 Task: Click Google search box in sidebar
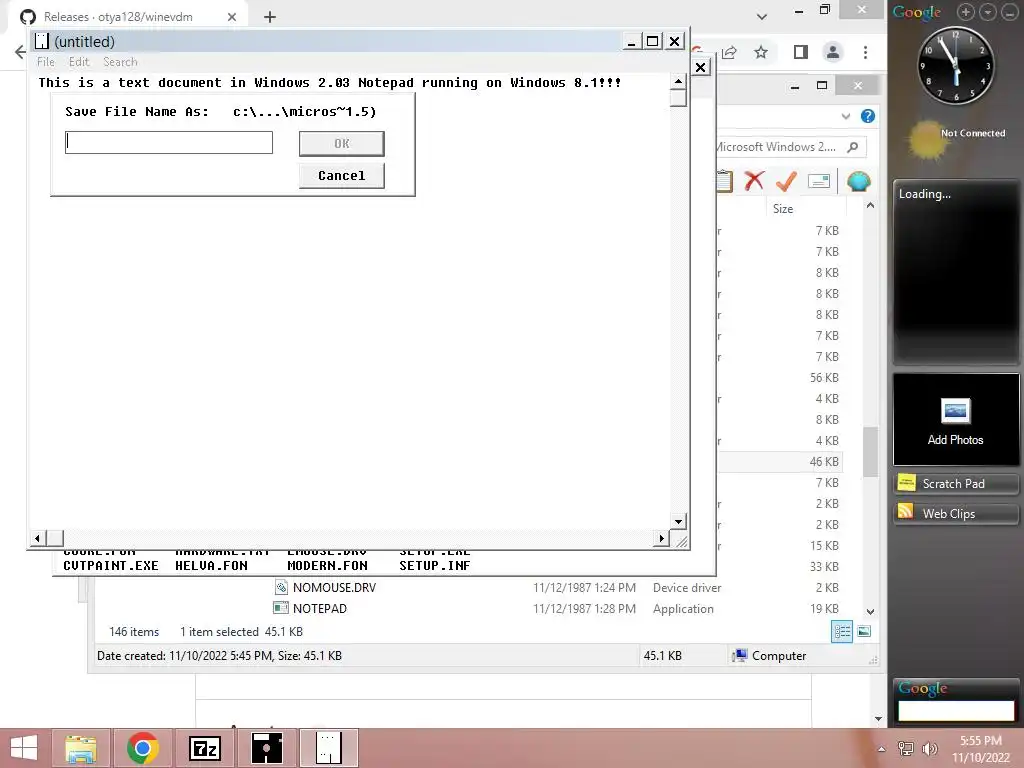(x=956, y=711)
